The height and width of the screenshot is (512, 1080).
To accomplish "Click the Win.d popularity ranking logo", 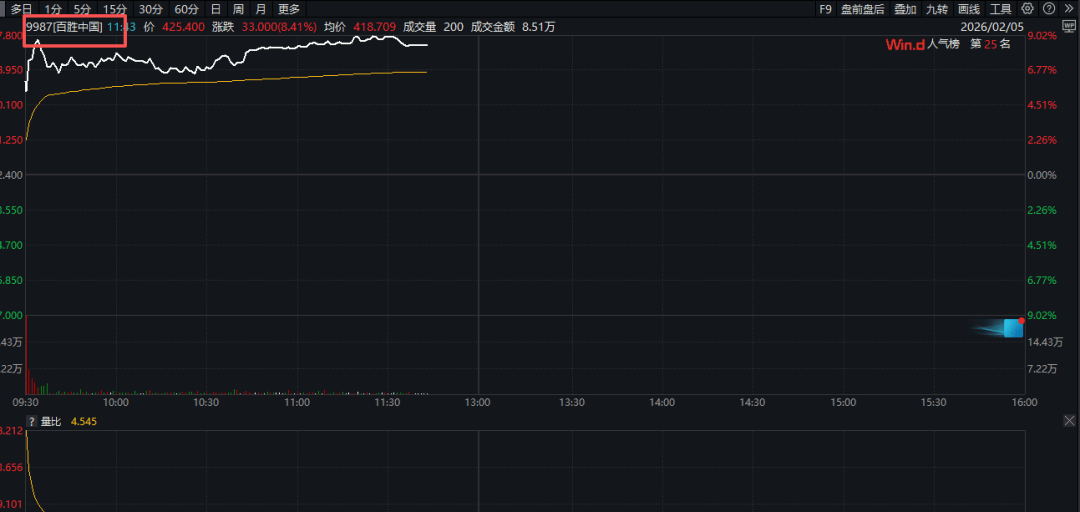I will pos(905,44).
